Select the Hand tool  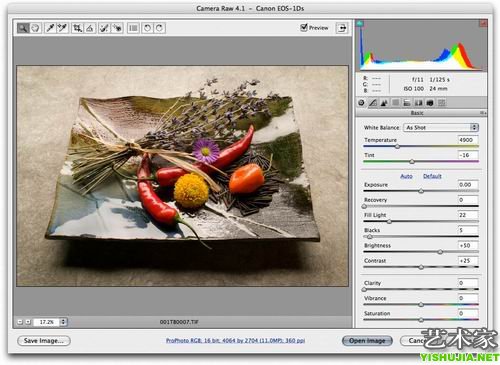[x=35, y=28]
